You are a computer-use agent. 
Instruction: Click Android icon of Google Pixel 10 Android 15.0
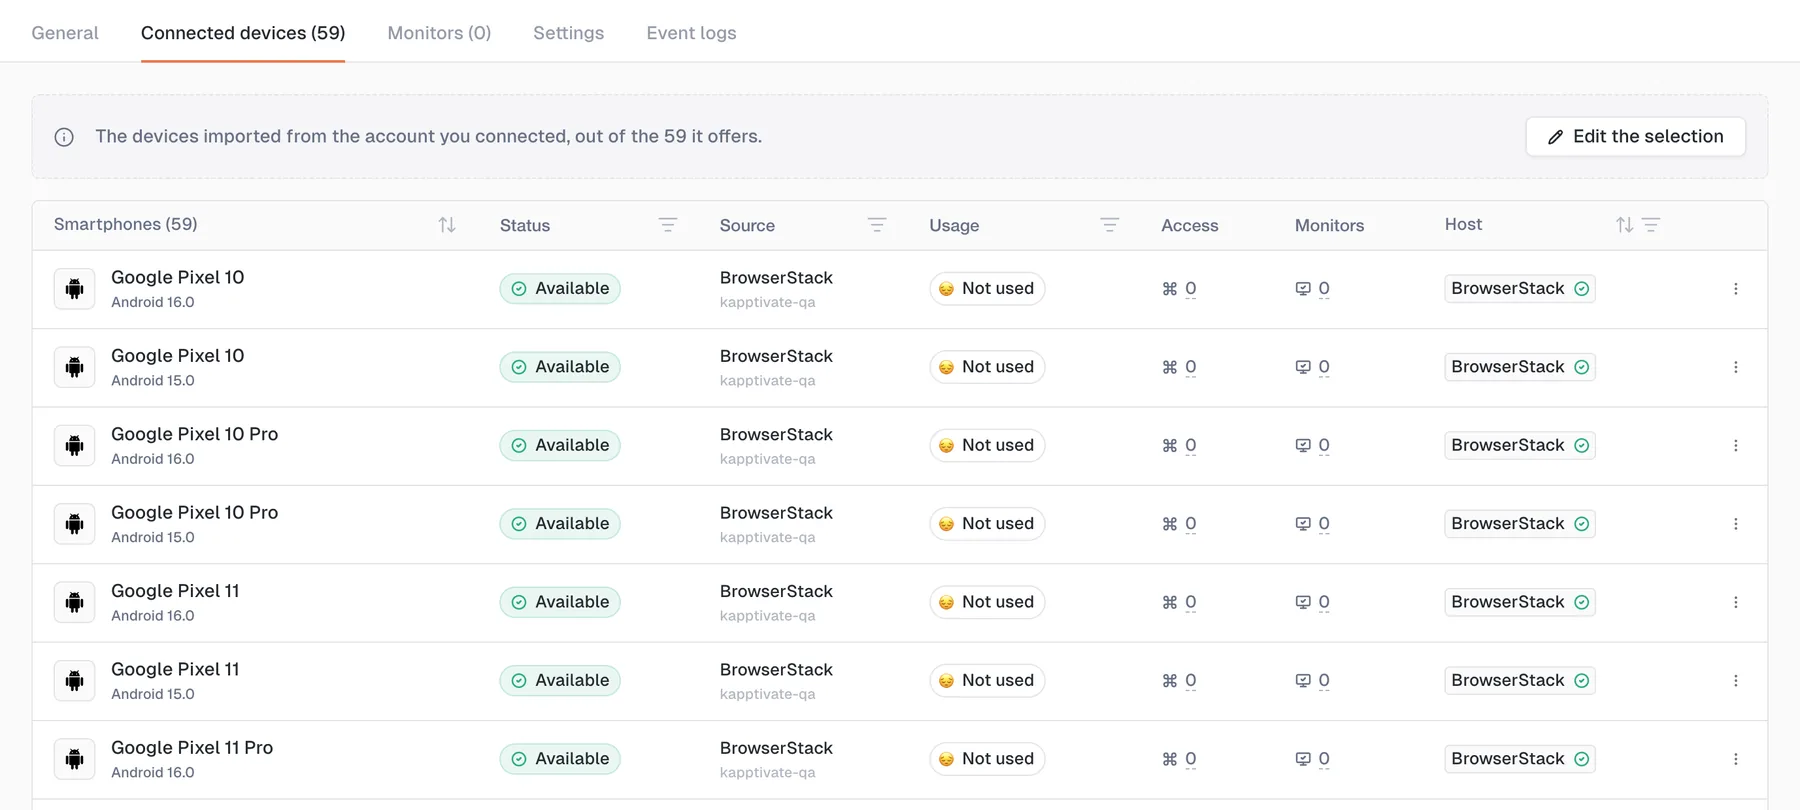coord(74,367)
